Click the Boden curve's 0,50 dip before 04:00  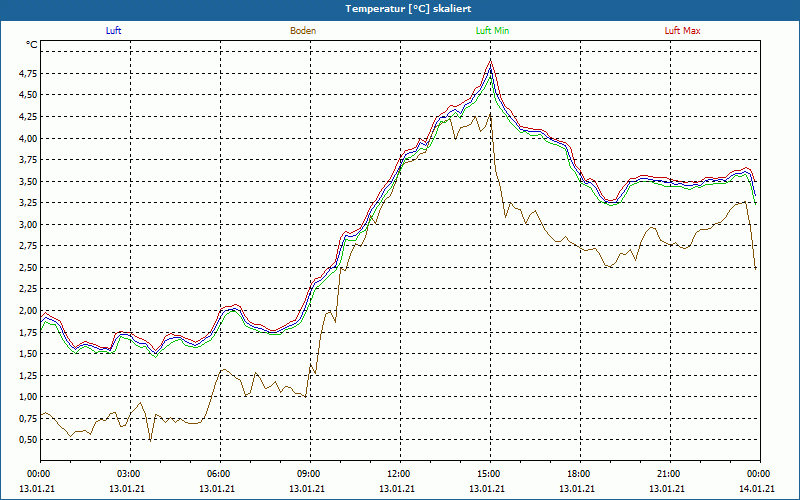point(151,440)
